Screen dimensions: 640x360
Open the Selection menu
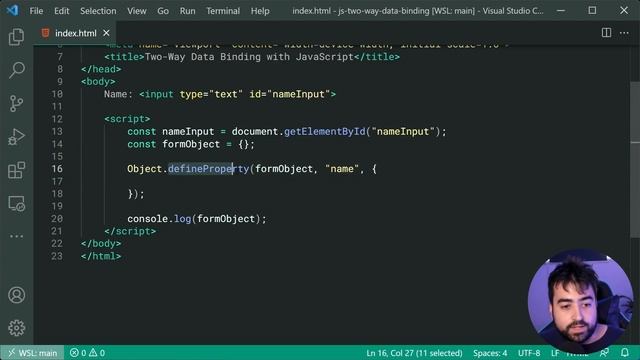tap(98, 11)
